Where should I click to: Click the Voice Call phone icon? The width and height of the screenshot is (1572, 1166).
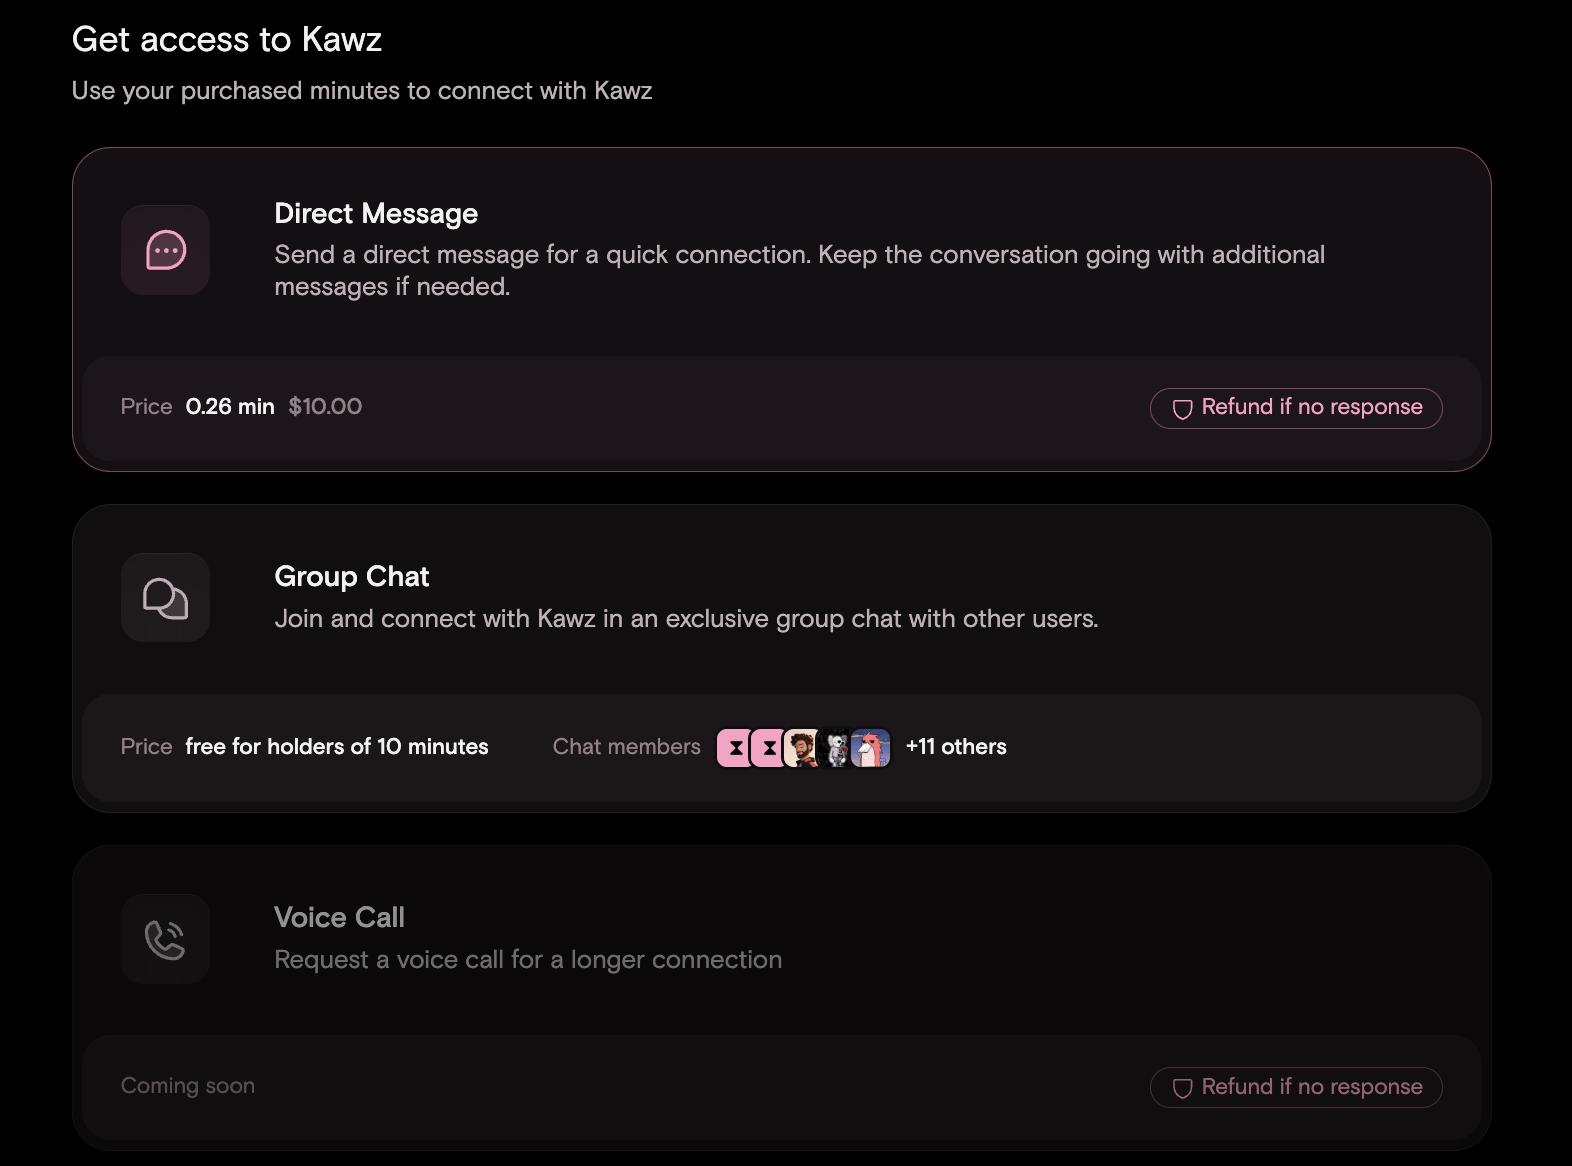tap(165, 939)
